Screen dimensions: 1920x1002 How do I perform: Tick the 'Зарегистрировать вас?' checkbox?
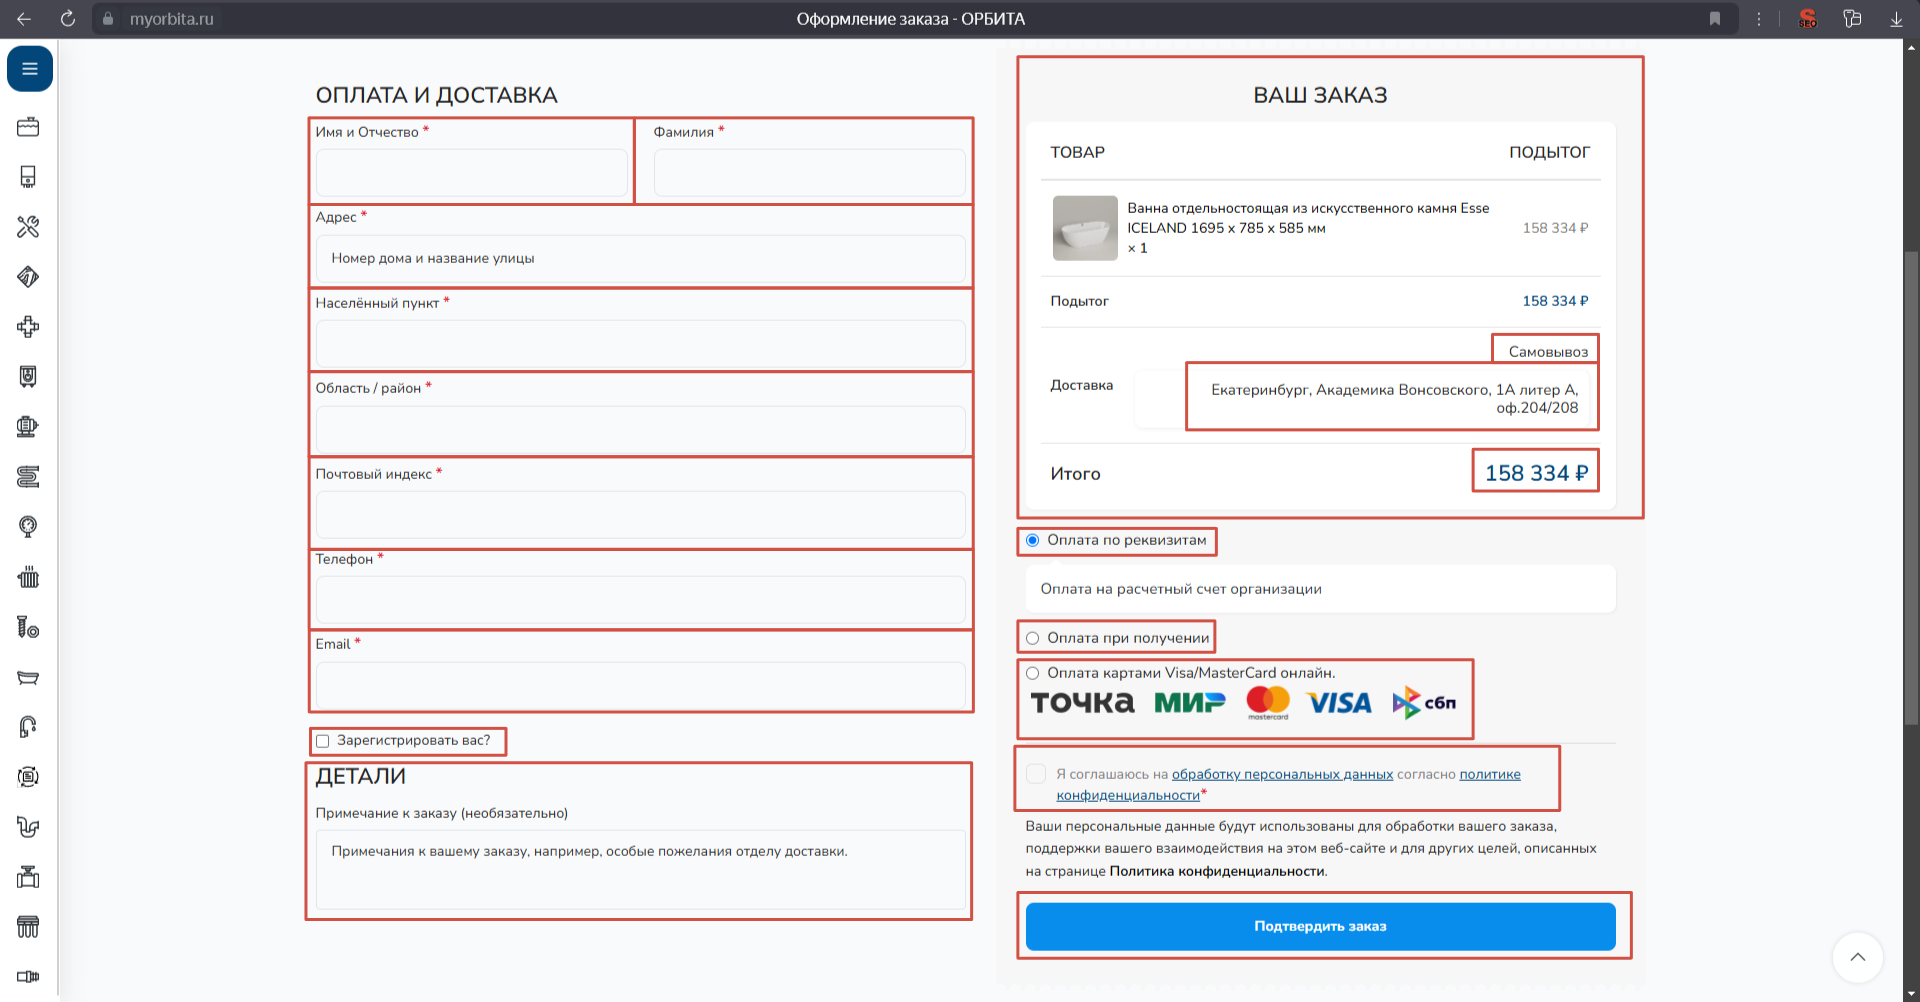pos(323,741)
